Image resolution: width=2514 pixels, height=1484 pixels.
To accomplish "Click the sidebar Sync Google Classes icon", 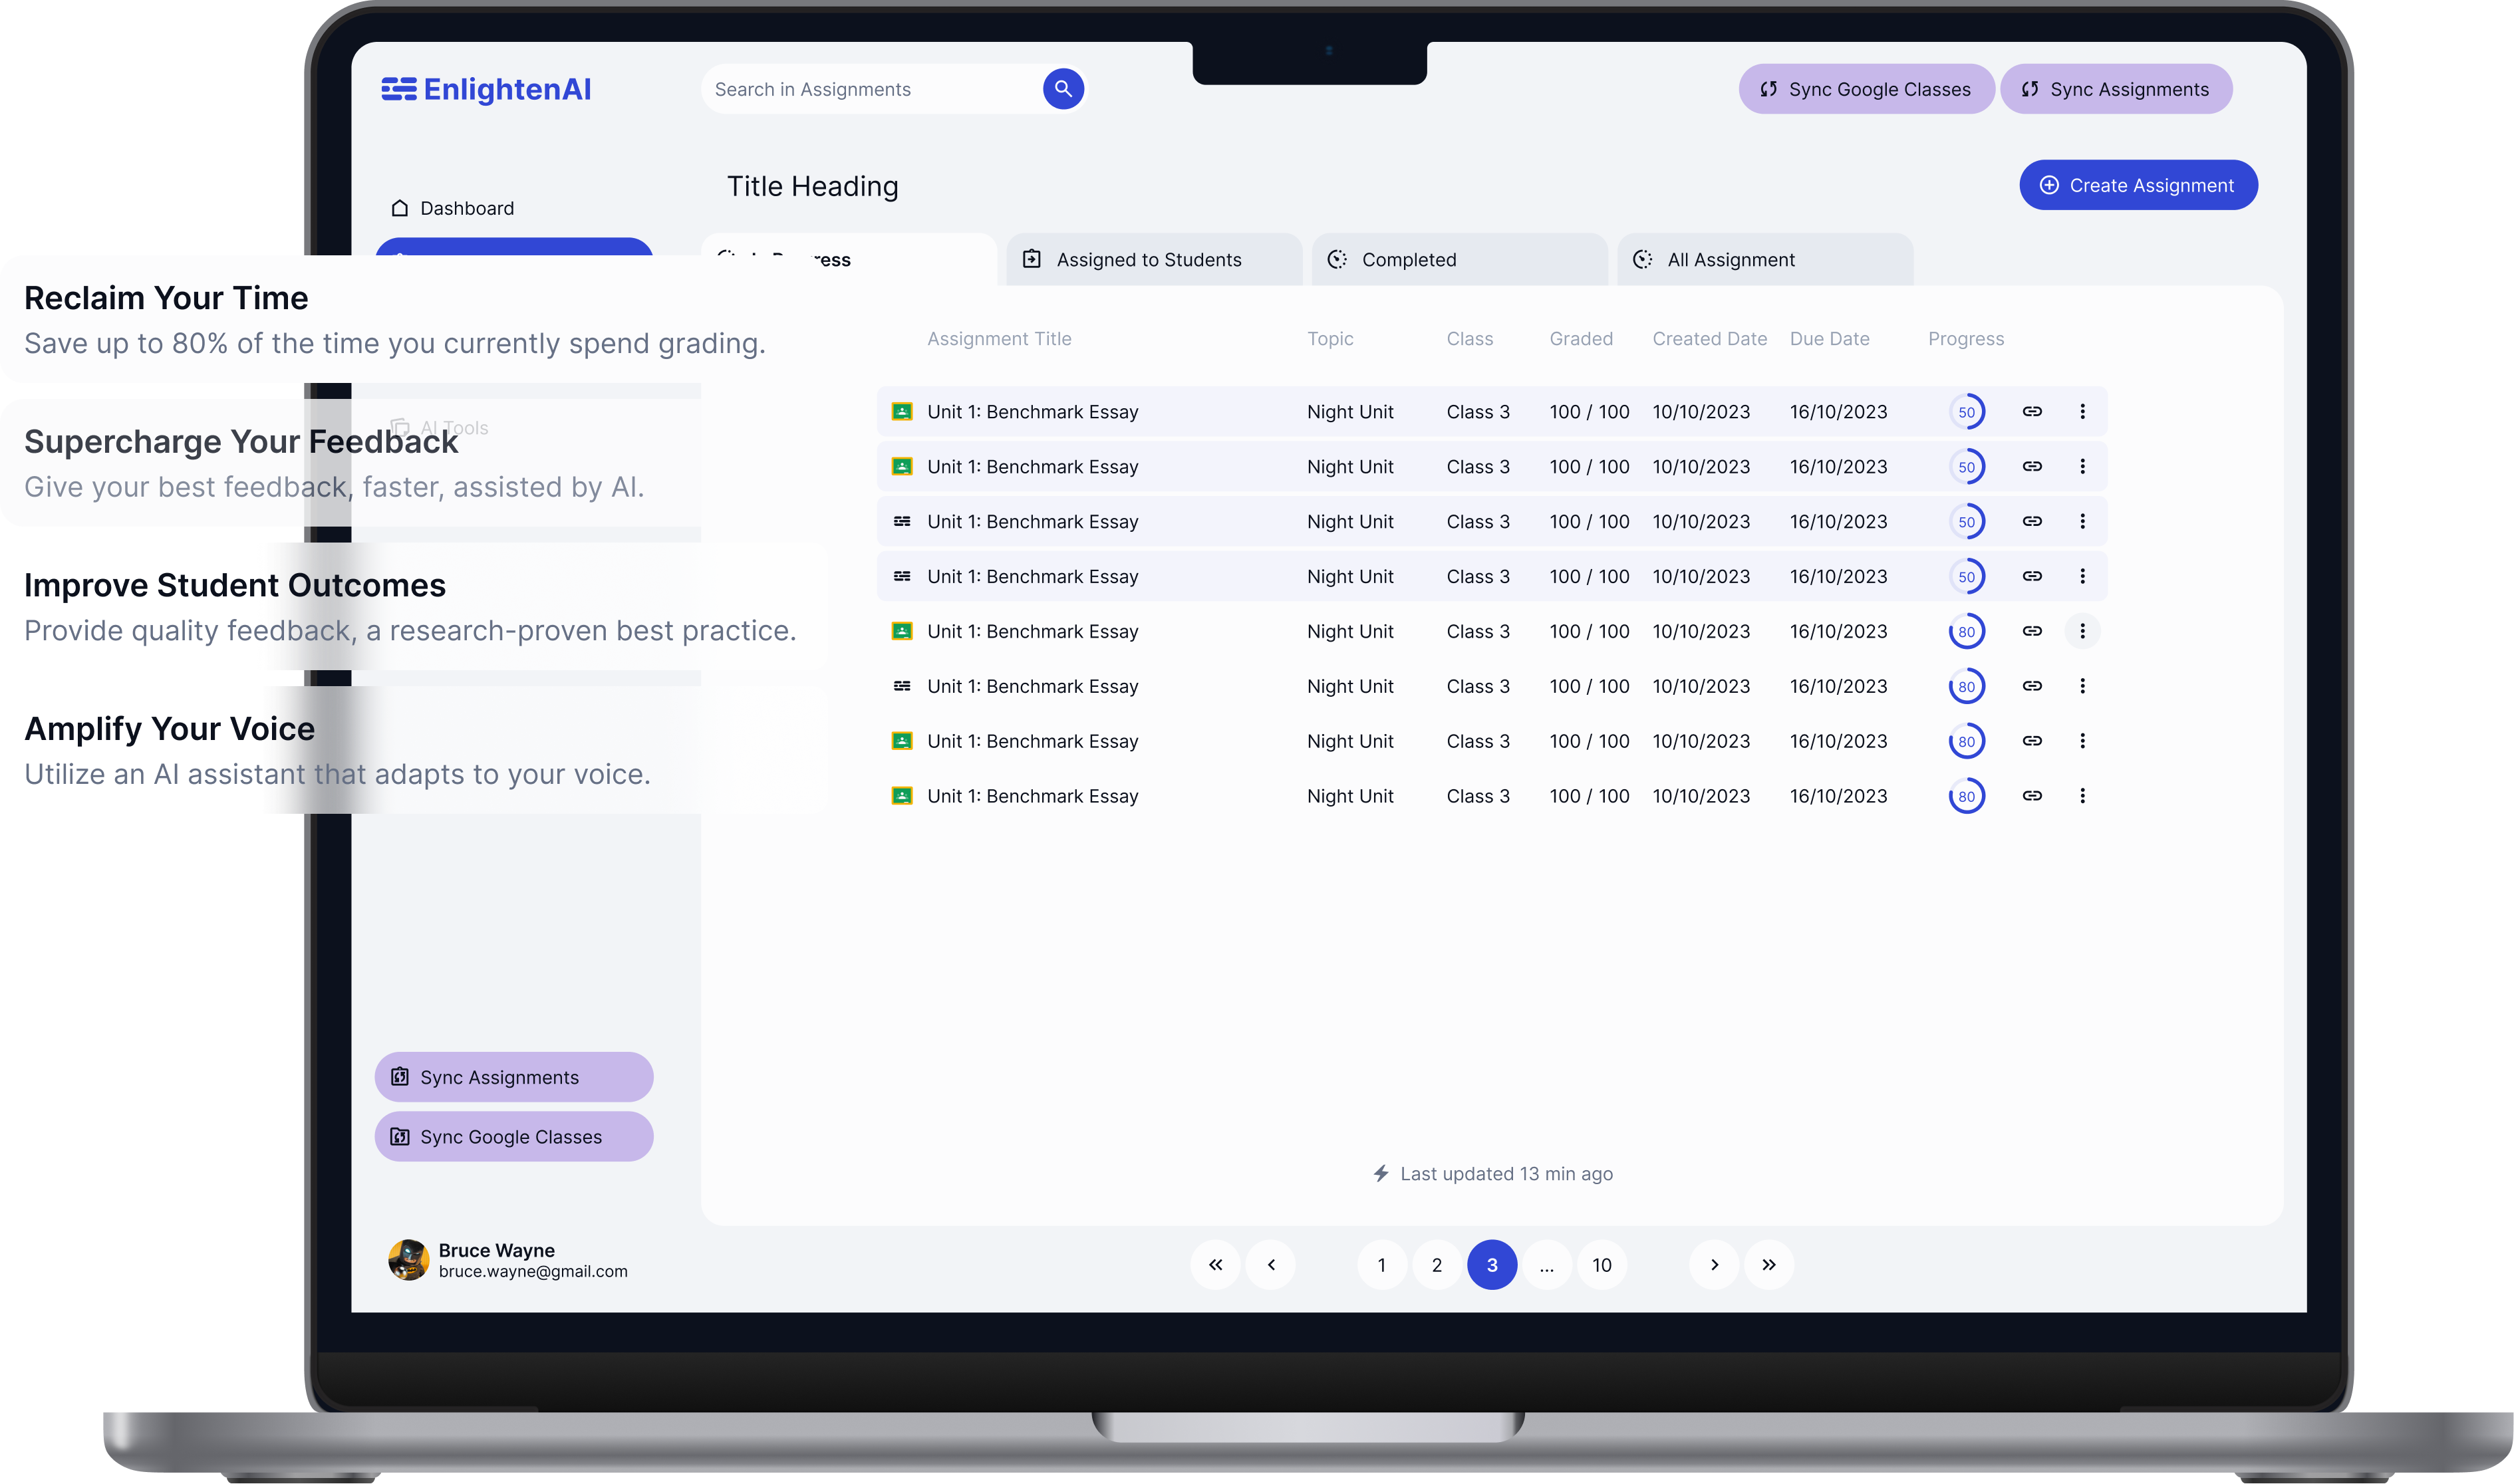I will click(400, 1137).
